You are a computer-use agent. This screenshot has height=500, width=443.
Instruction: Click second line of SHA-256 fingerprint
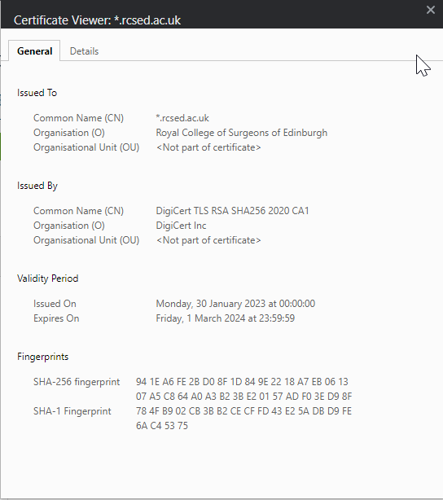point(244,396)
